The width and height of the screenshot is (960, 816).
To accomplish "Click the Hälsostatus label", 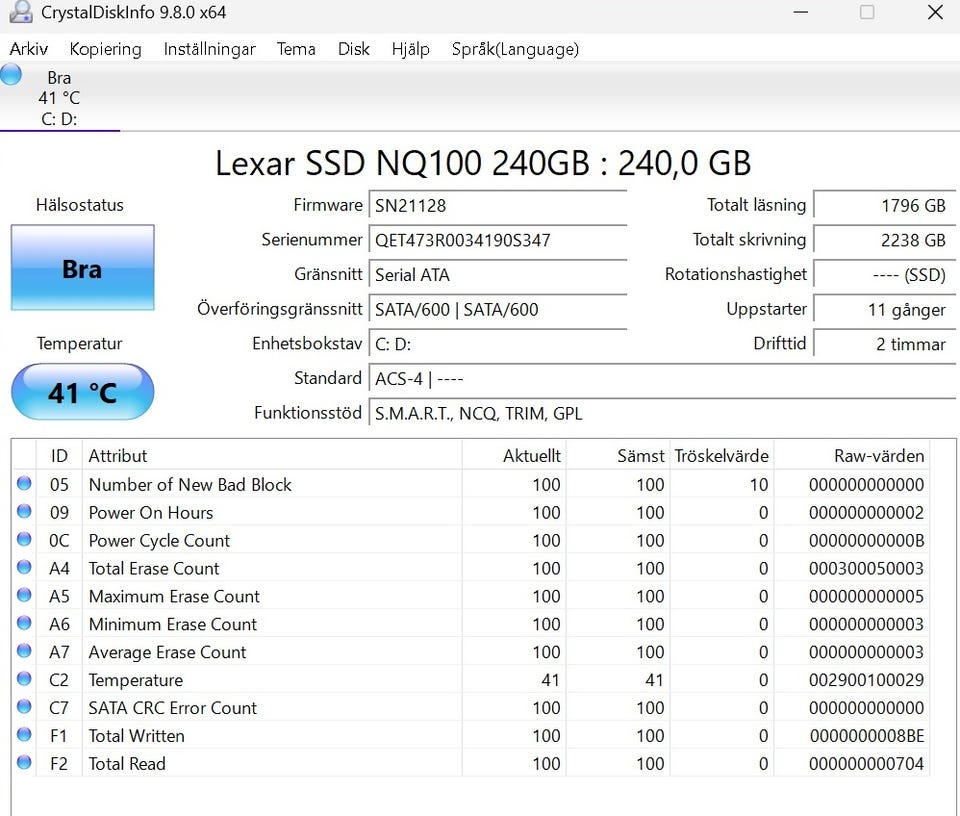I will click(x=80, y=204).
